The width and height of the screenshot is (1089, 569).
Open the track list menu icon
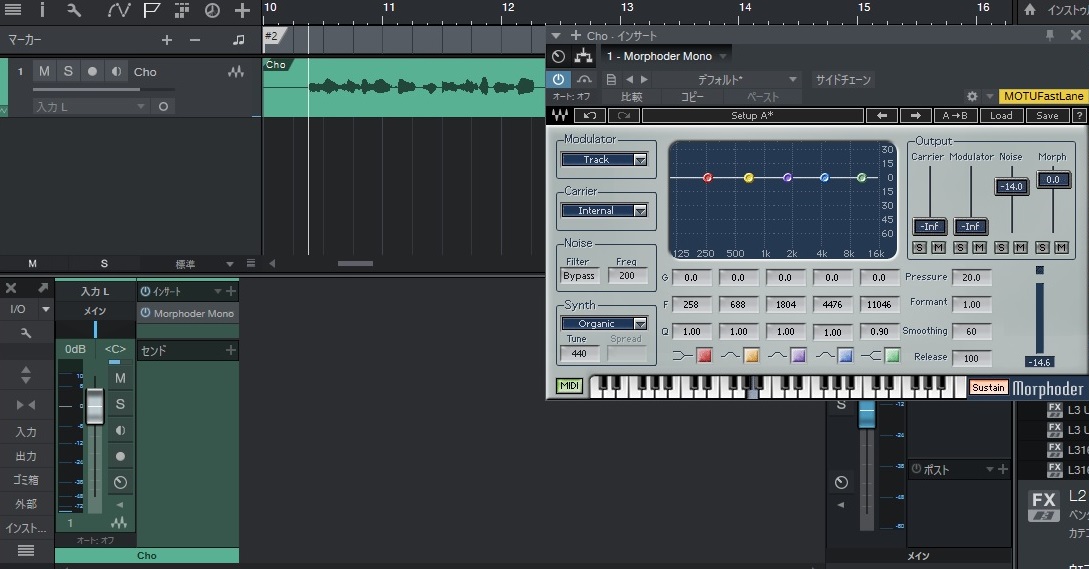click(x=13, y=10)
